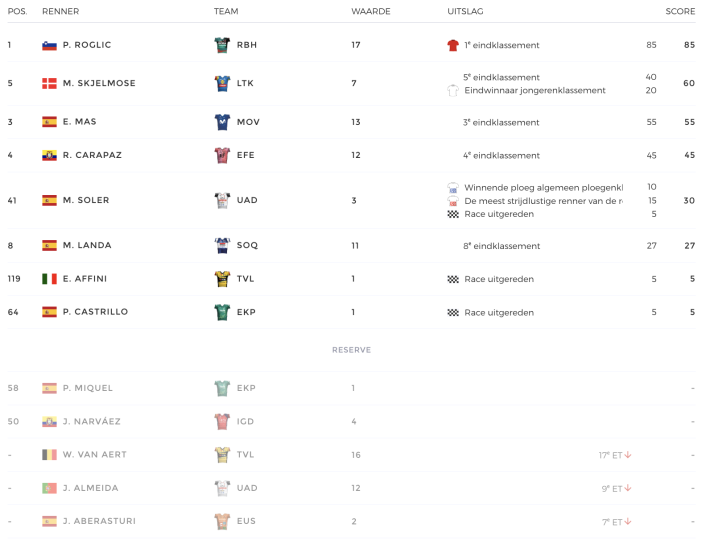
Task: Click the checkered flag icon in M. Soler row
Action: pos(453,214)
